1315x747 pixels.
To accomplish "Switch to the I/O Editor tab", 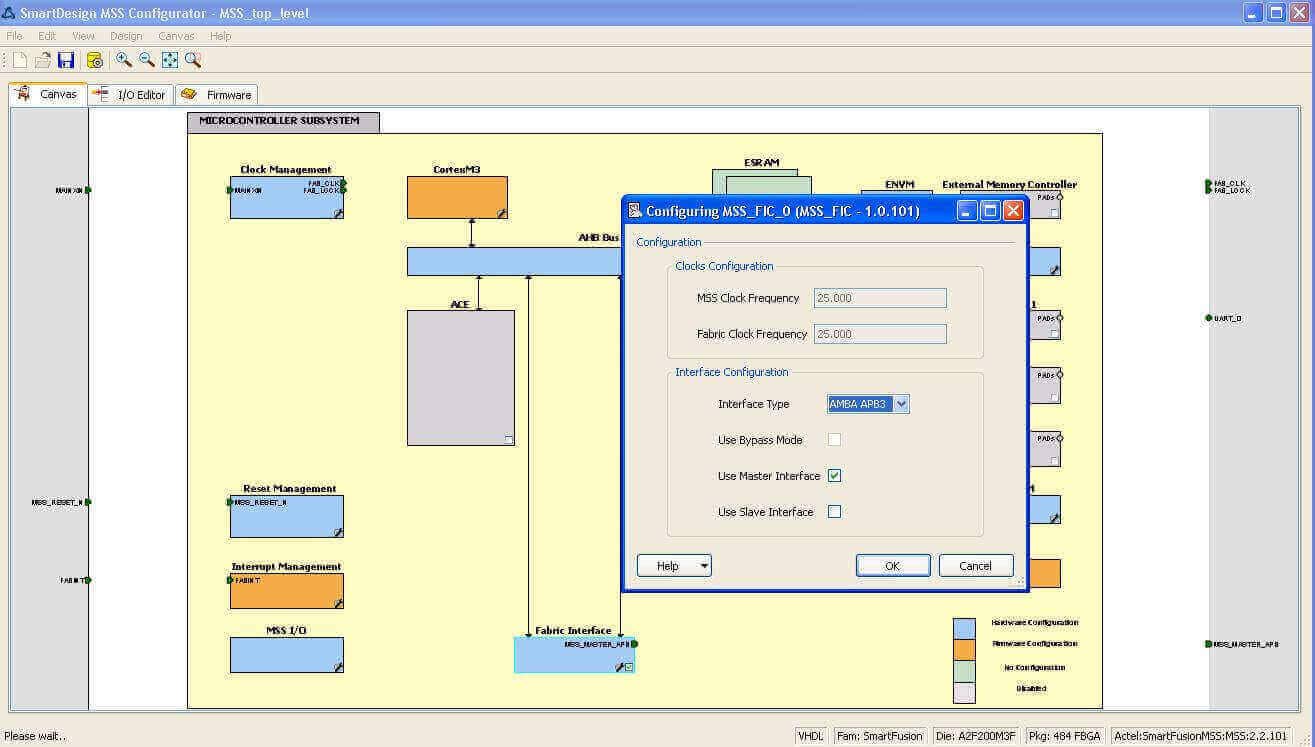I will click(130, 95).
